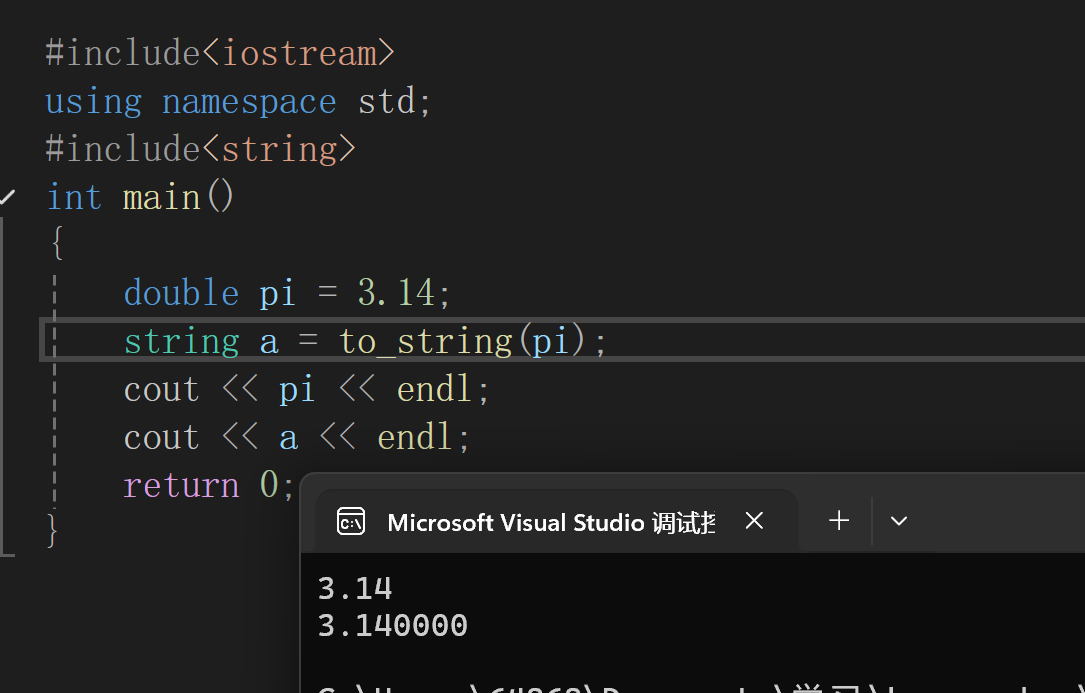Select the variable pi on the double declaration line
This screenshot has height=693, width=1085.
tap(277, 292)
